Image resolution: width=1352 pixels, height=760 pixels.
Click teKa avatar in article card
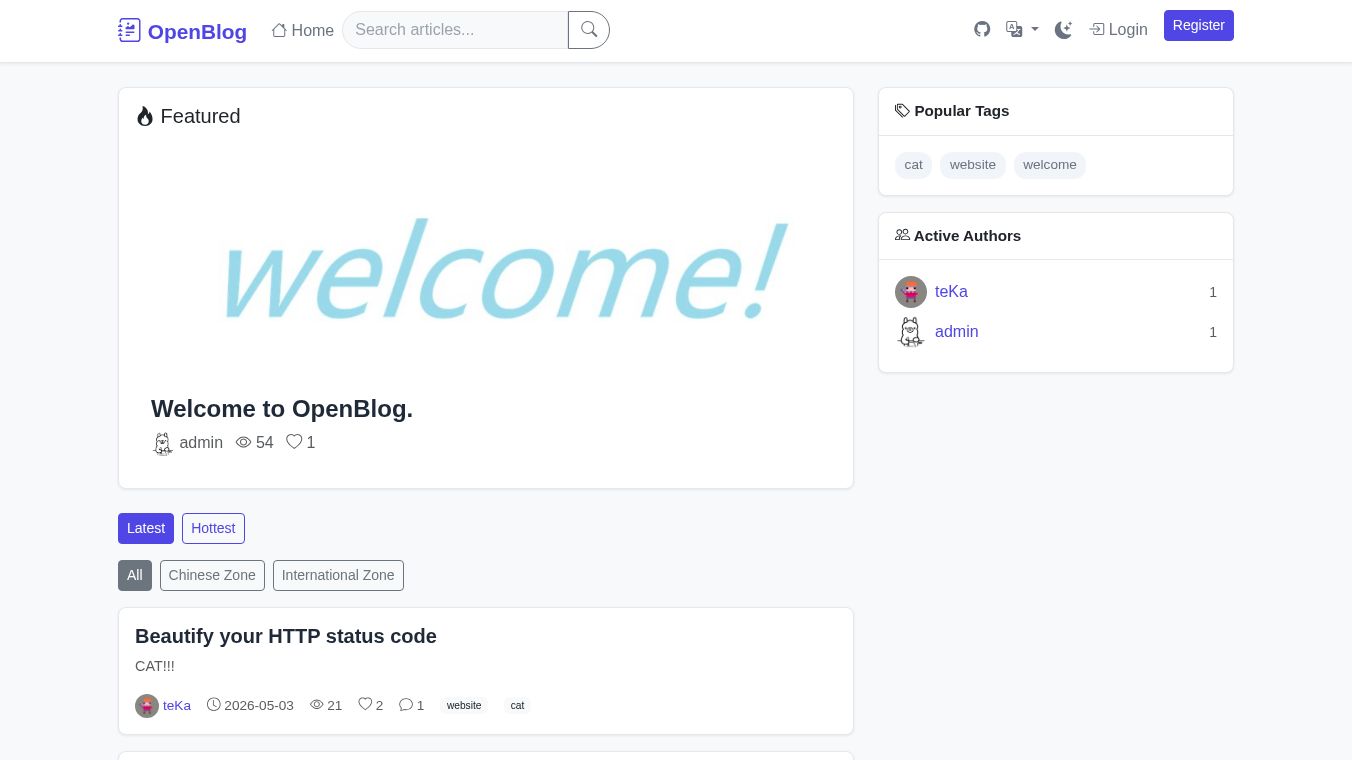147,706
